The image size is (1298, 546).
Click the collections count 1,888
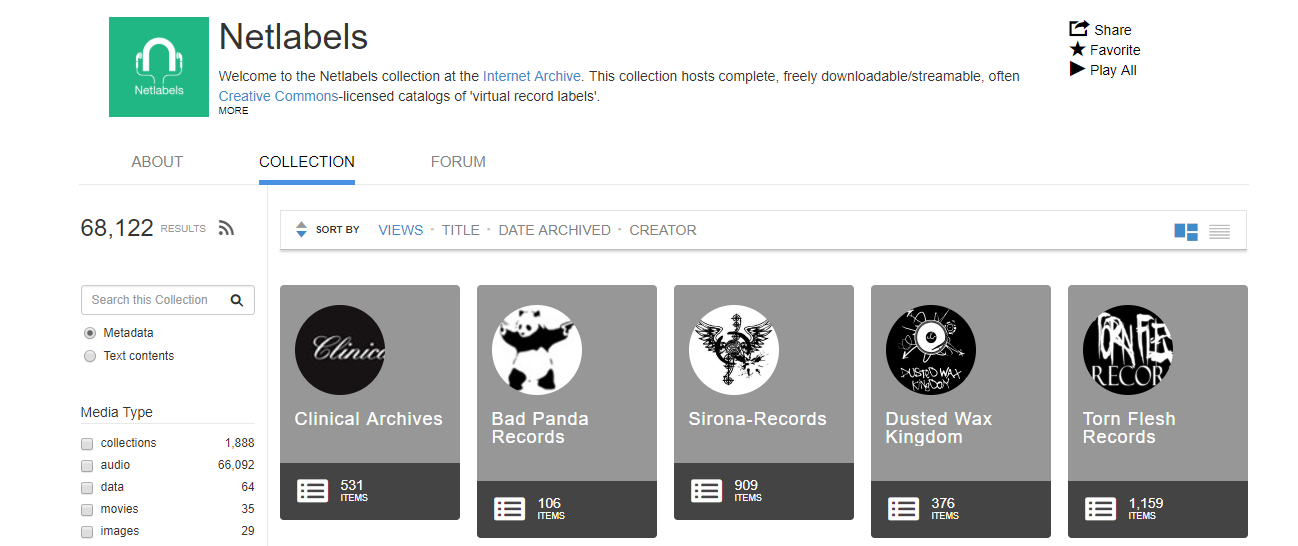click(240, 443)
